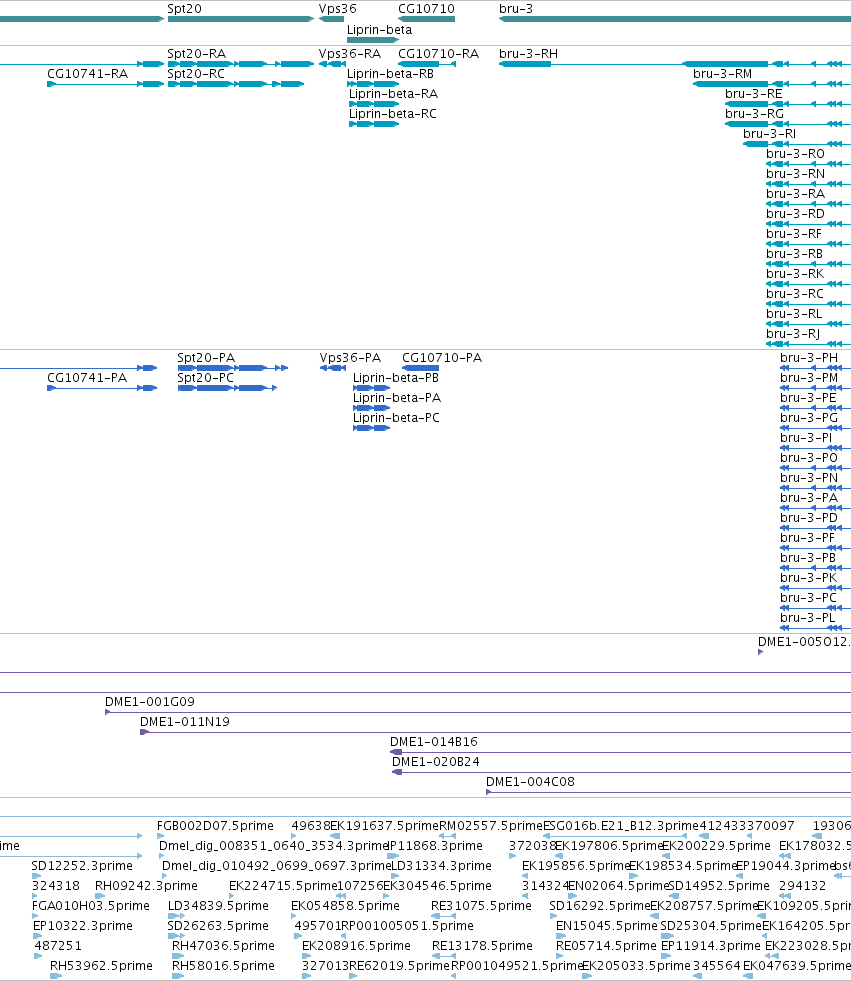Image resolution: width=851 pixels, height=981 pixels.
Task: Click protein CG10710-PA
Action: pyautogui.click(x=420, y=368)
